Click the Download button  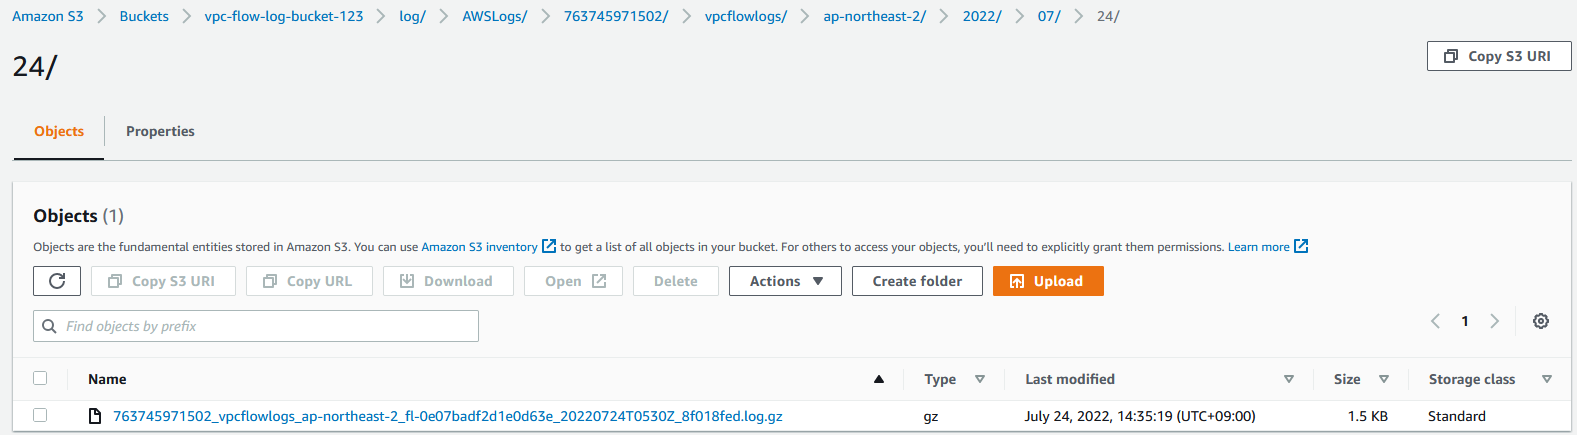448,281
